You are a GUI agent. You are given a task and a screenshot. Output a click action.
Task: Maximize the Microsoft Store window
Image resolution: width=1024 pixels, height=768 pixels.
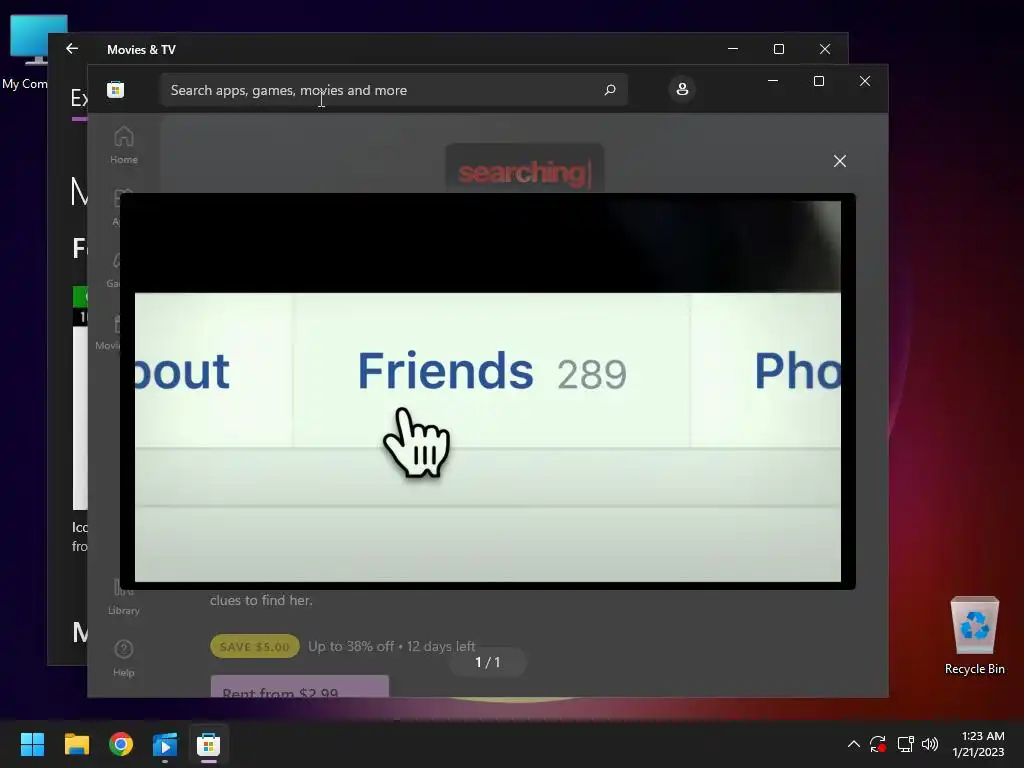[819, 81]
